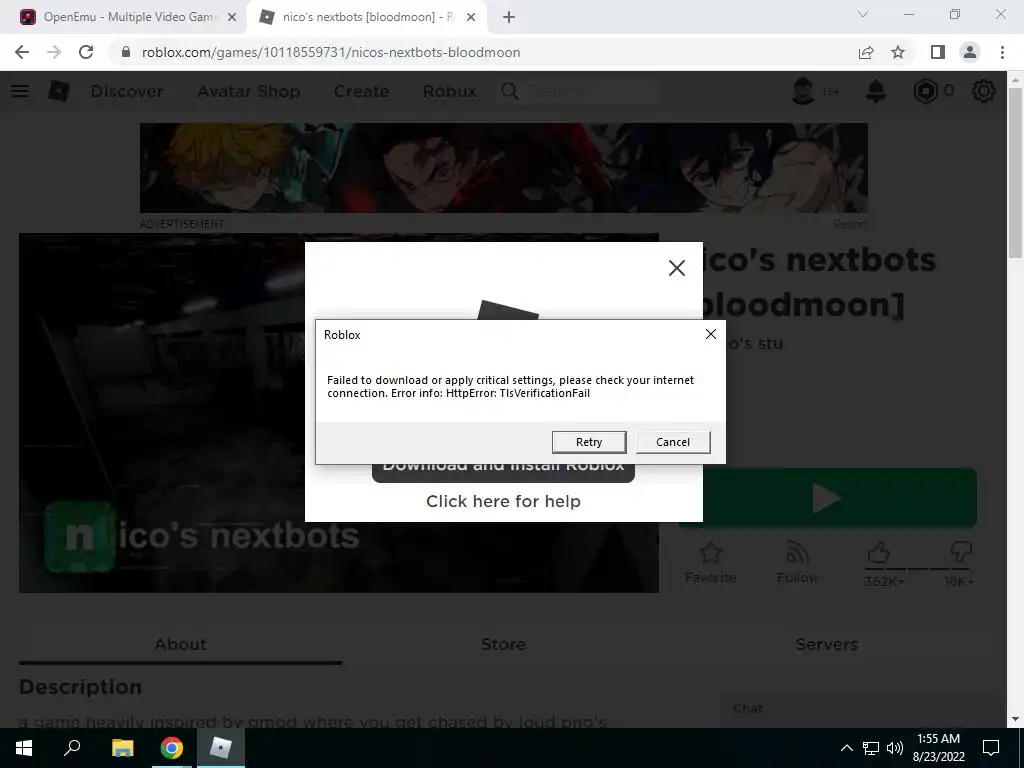1024x768 pixels.
Task: Click the Roblox search field
Action: [x=580, y=91]
